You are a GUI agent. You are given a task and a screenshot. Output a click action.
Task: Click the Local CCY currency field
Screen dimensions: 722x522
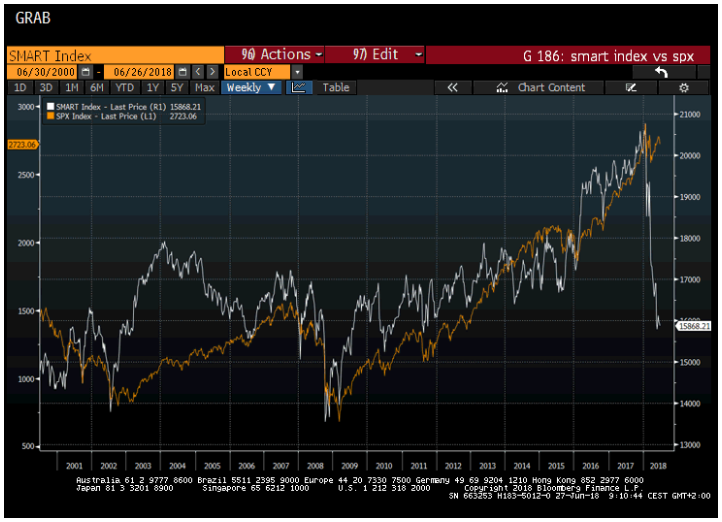pos(257,72)
